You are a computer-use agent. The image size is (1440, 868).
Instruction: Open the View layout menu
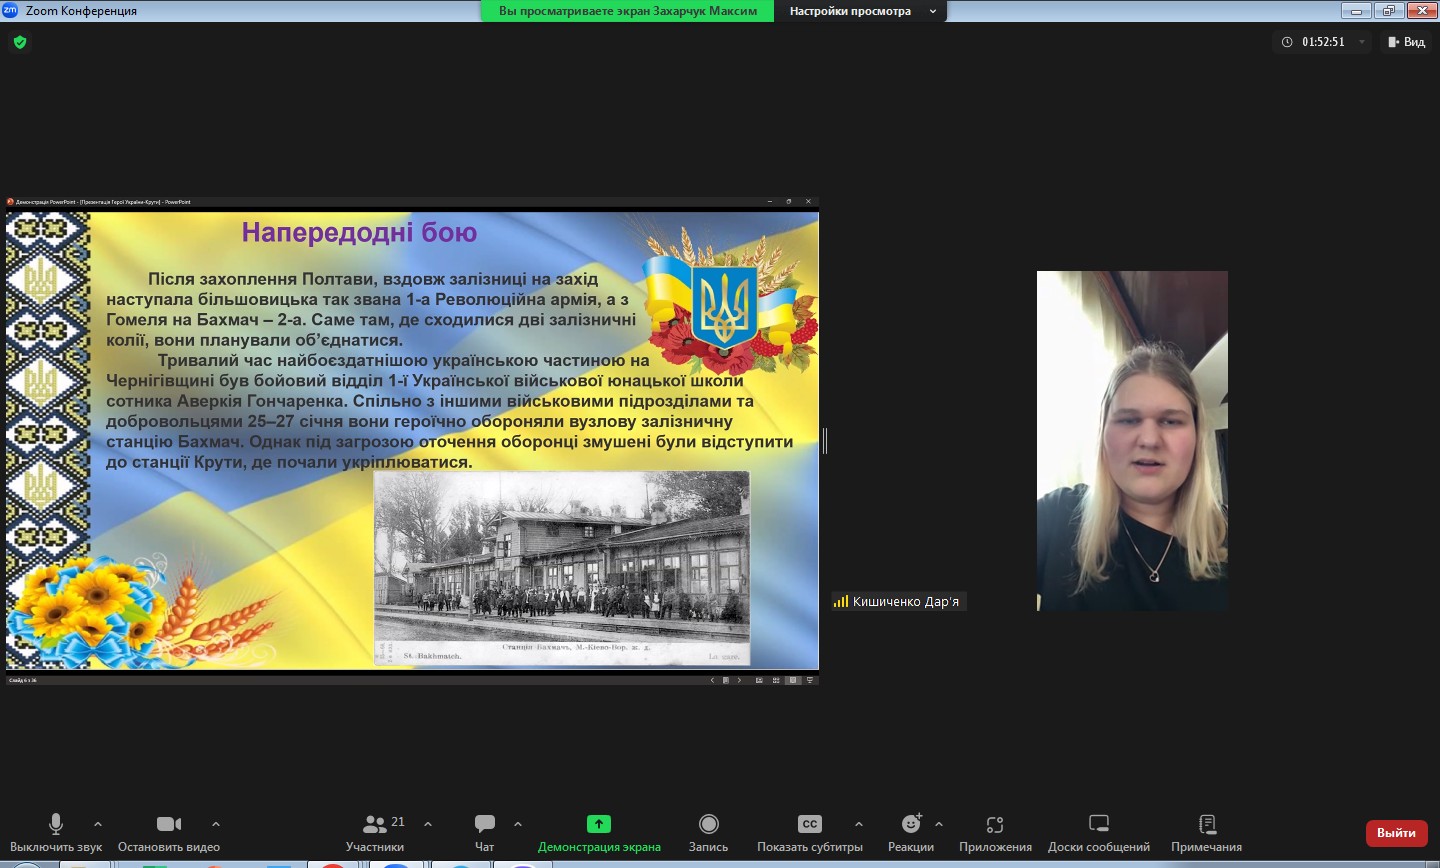[x=1406, y=42]
